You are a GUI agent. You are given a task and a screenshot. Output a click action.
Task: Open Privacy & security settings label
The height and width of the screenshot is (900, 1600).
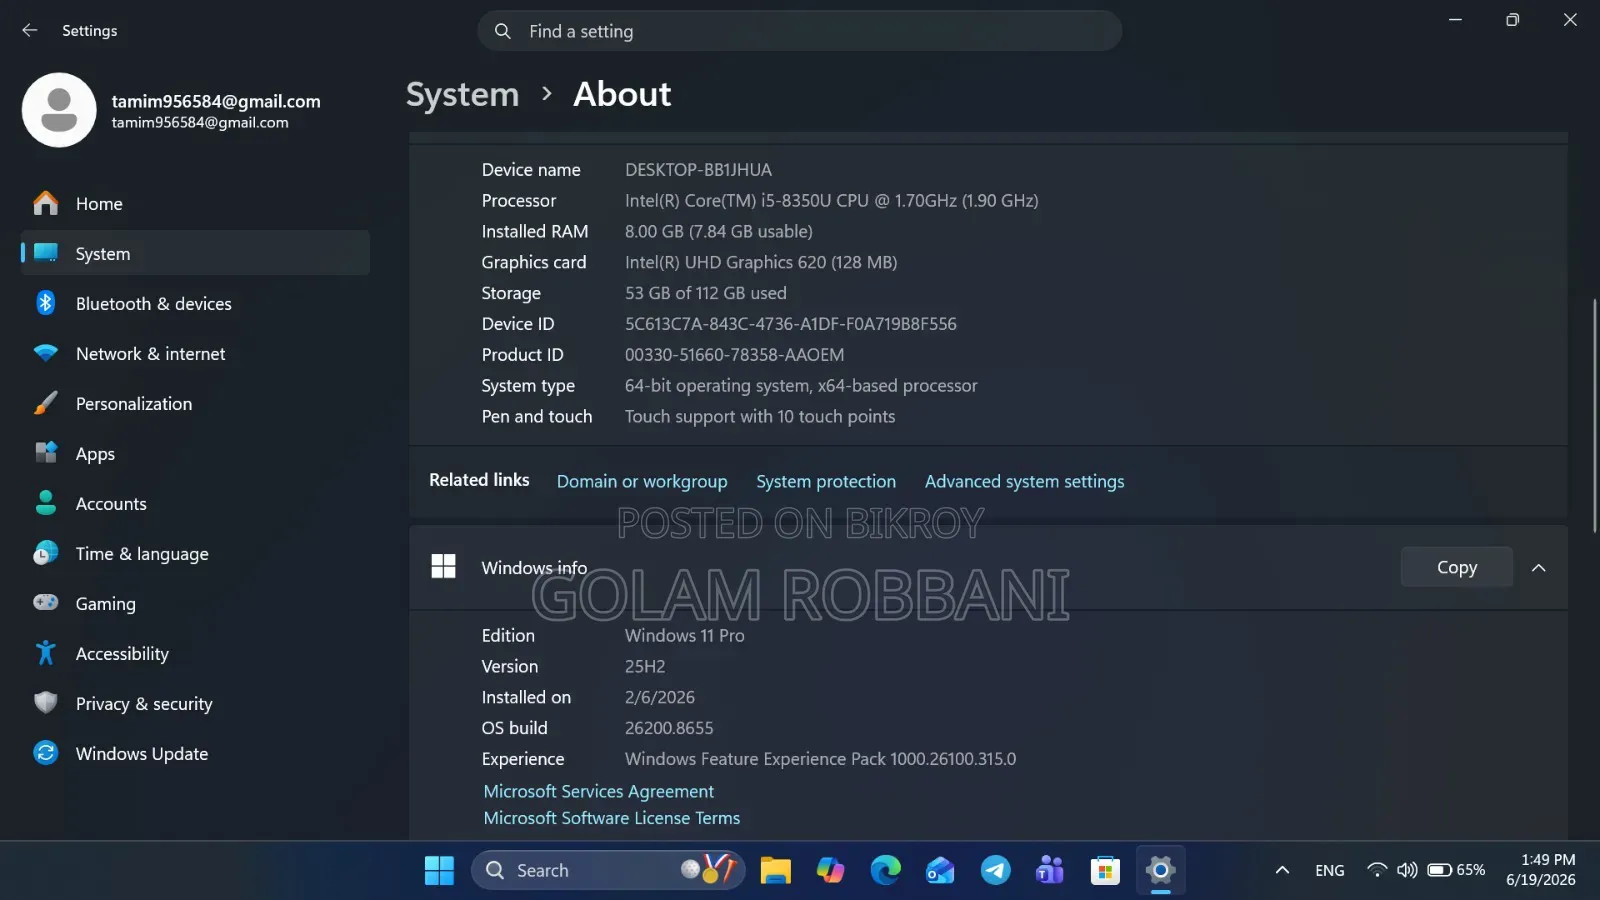click(144, 704)
